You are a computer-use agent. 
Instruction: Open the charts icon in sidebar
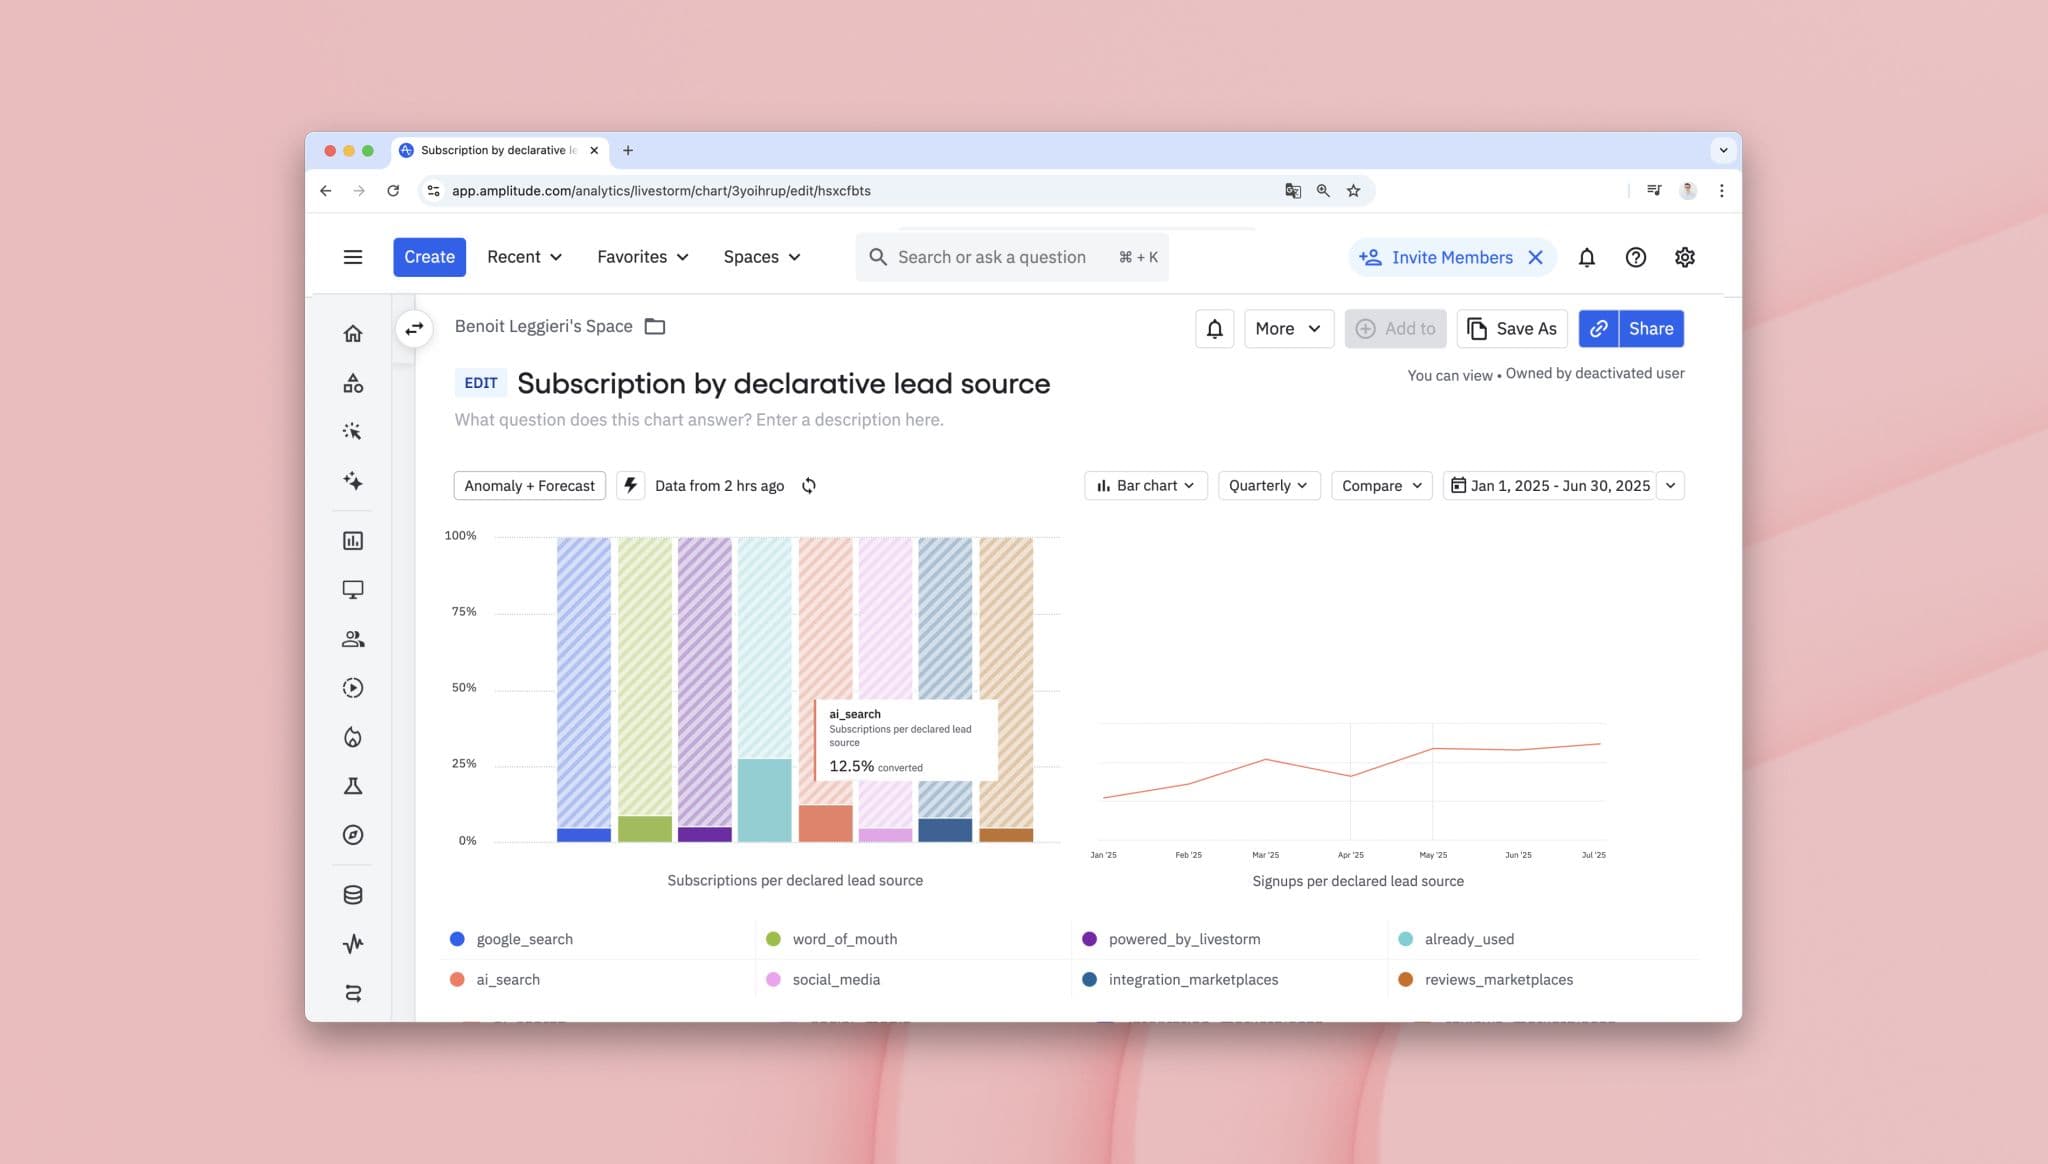352,541
